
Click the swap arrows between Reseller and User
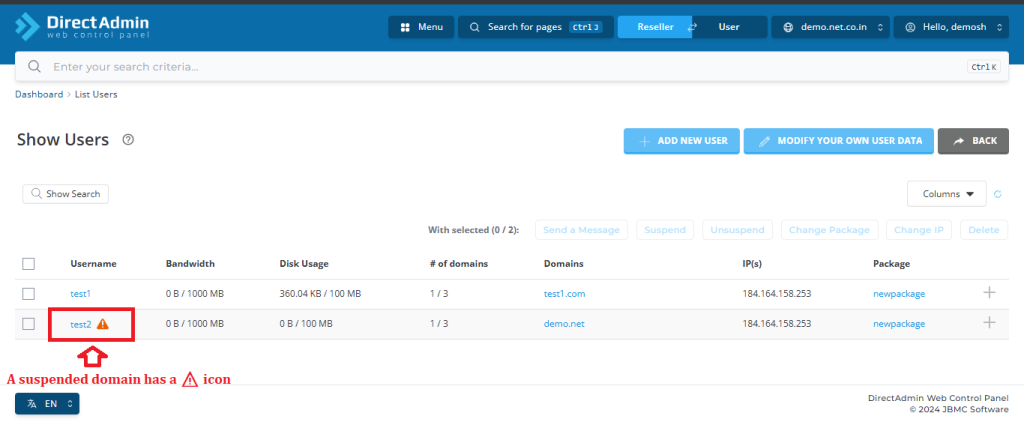click(692, 27)
